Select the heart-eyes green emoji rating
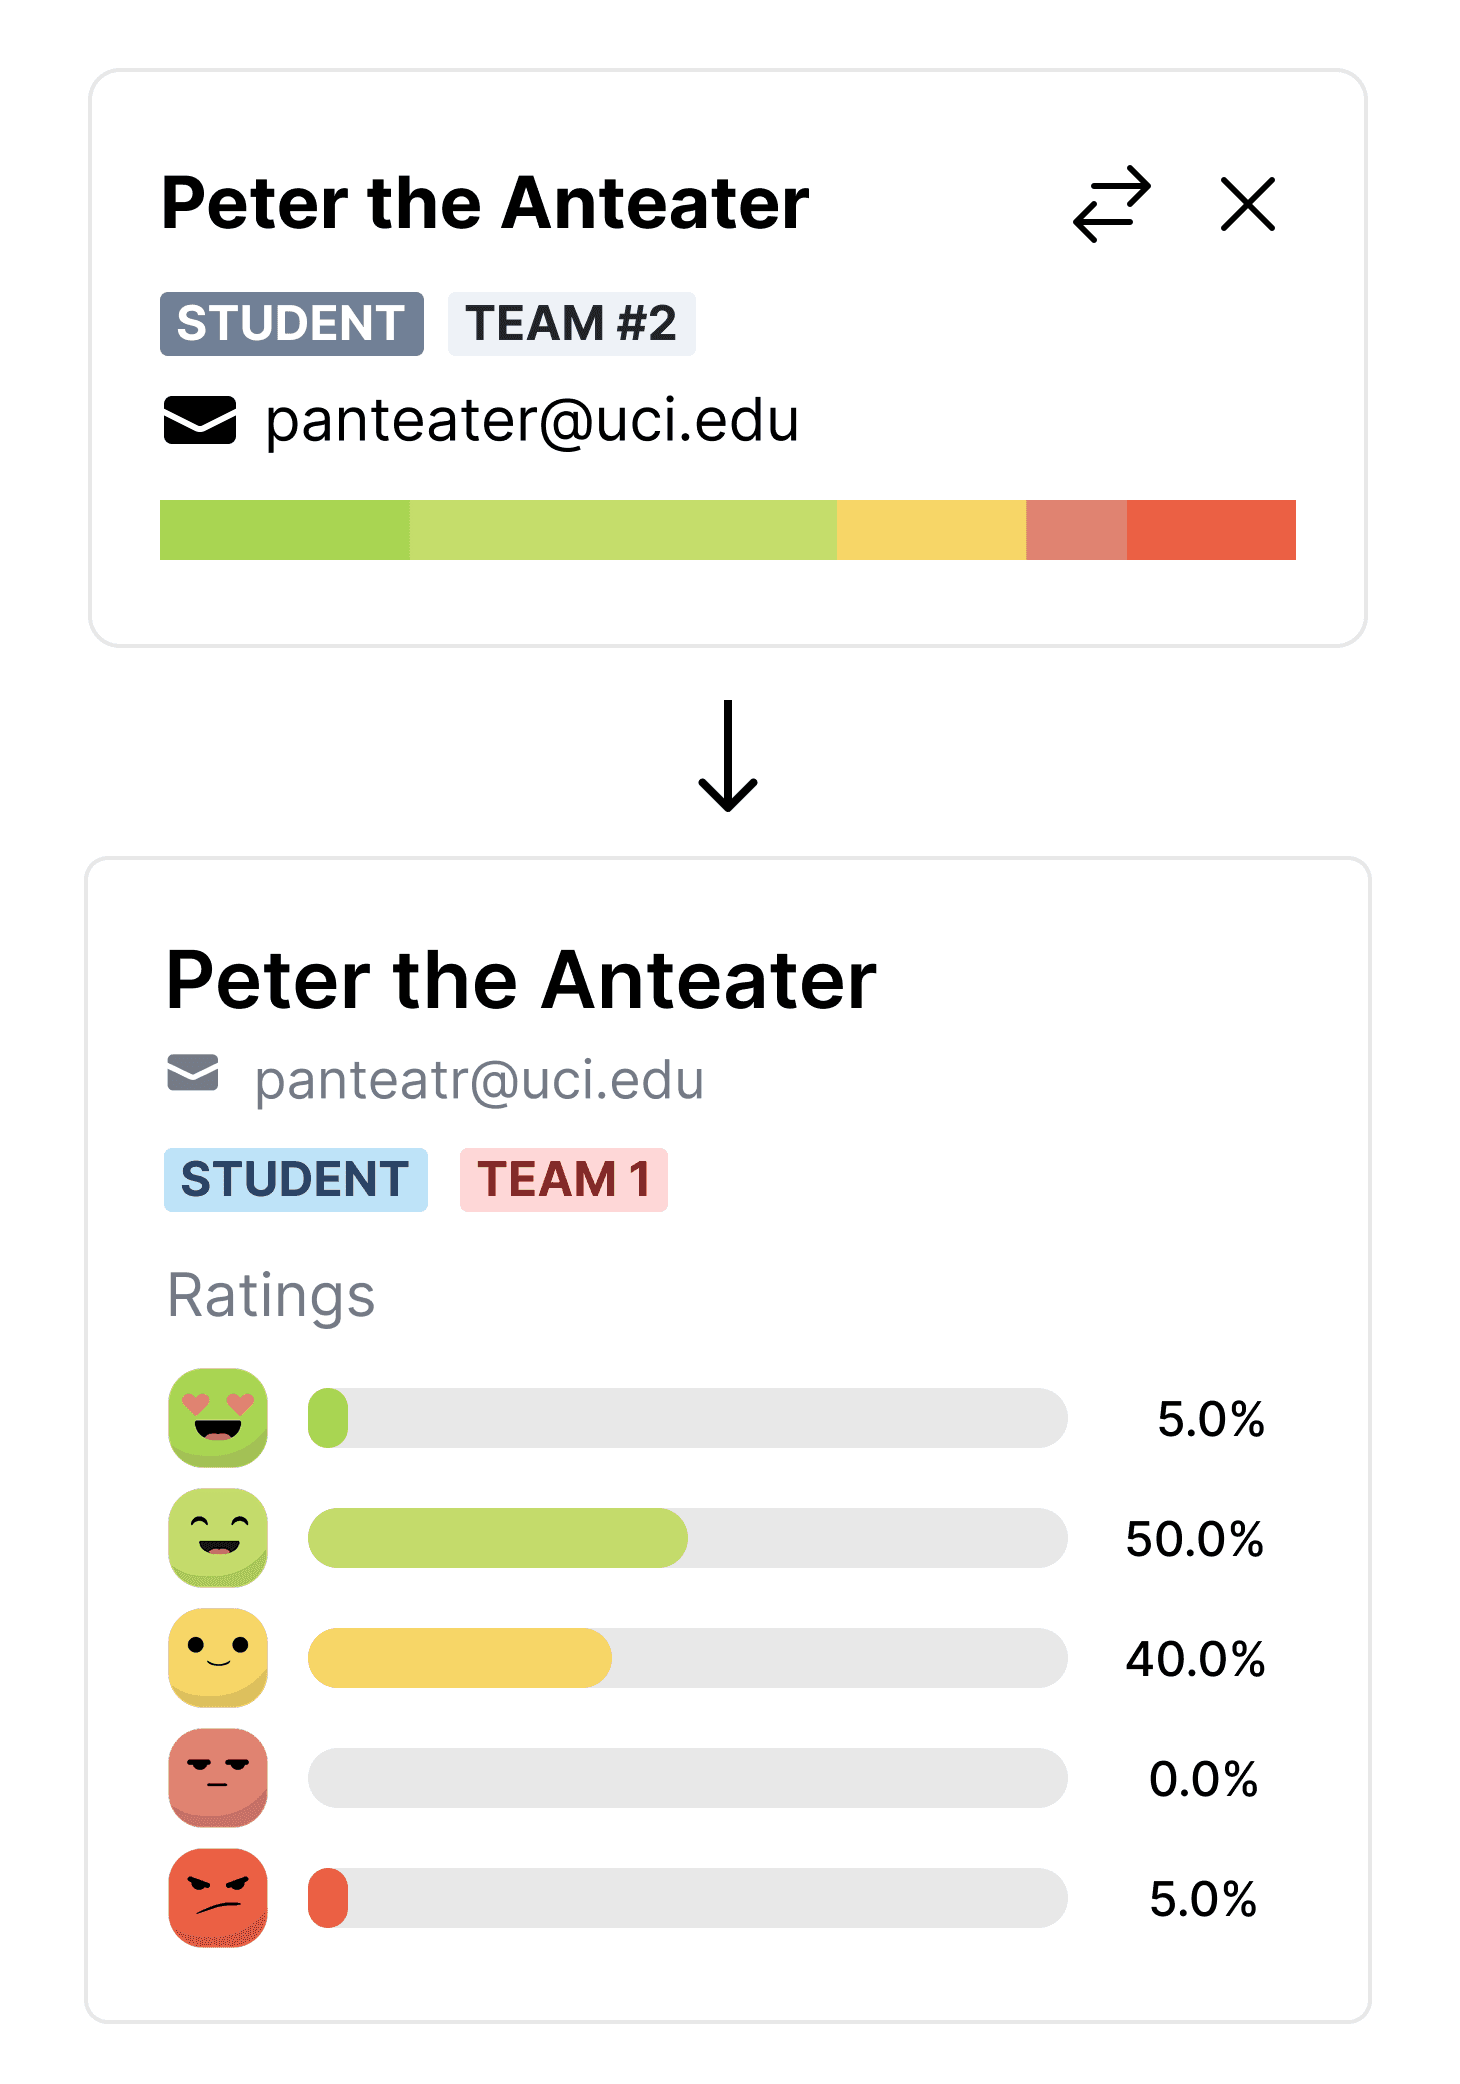 pyautogui.click(x=218, y=1417)
